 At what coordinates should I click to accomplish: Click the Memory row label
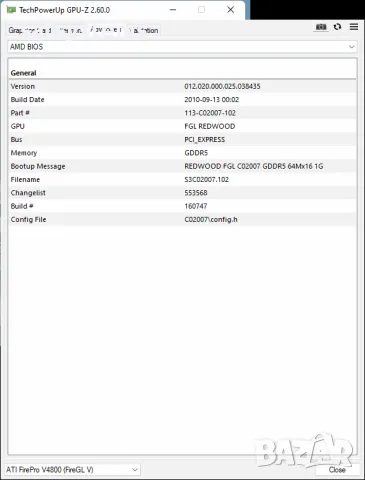click(24, 153)
